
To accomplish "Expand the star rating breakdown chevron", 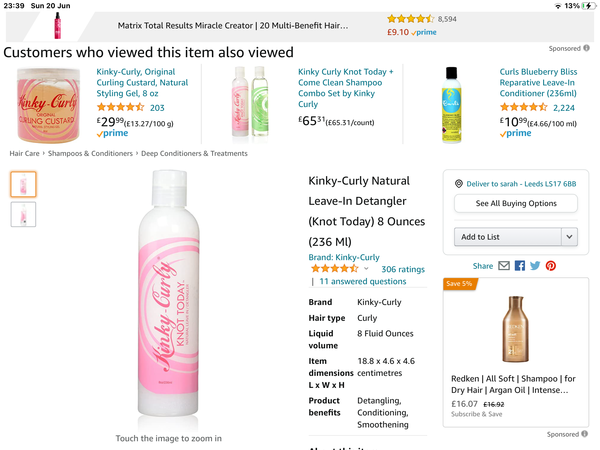I will tap(366, 269).
